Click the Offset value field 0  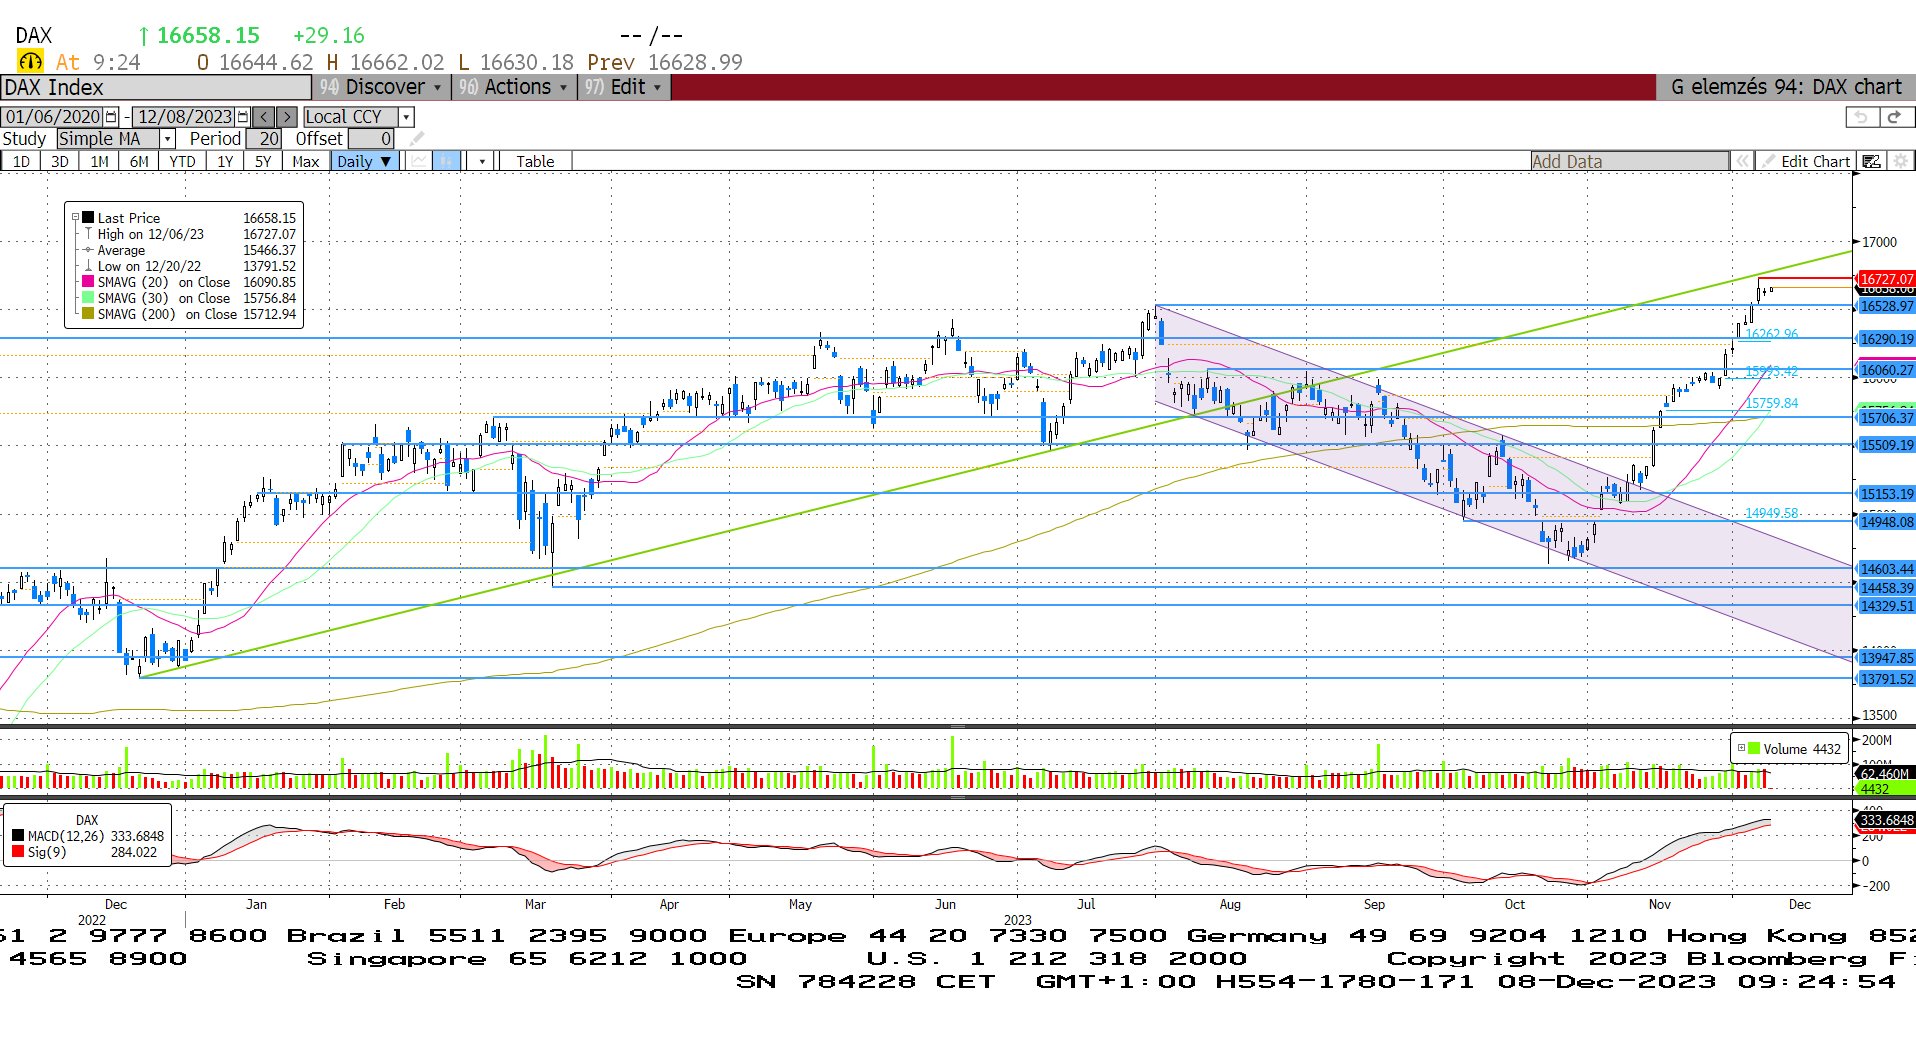[371, 139]
